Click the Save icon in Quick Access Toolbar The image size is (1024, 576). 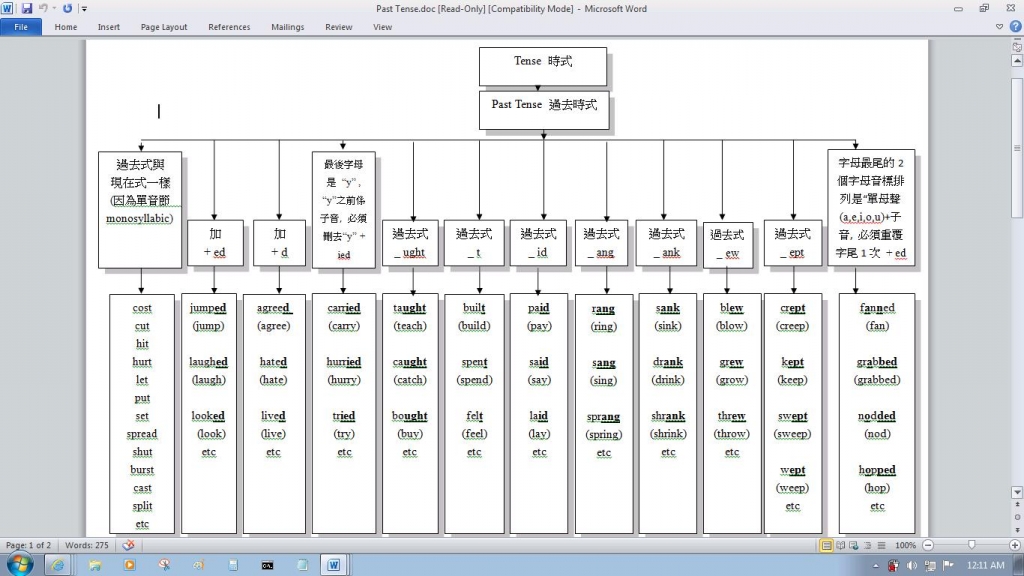pos(26,9)
